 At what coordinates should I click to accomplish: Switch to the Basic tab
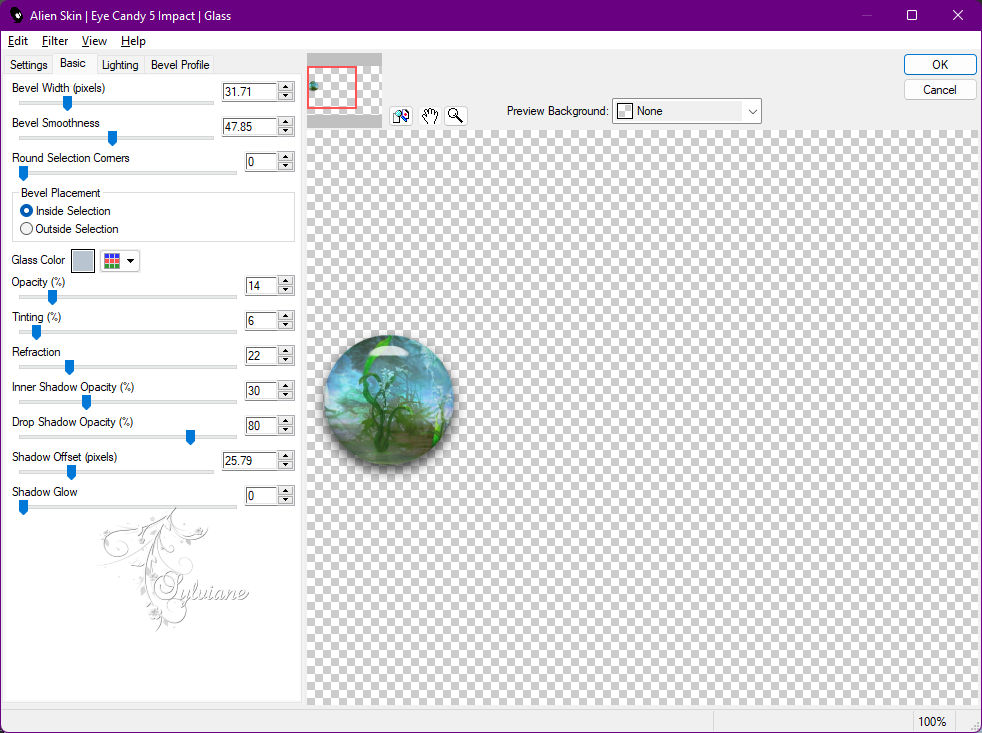click(73, 64)
